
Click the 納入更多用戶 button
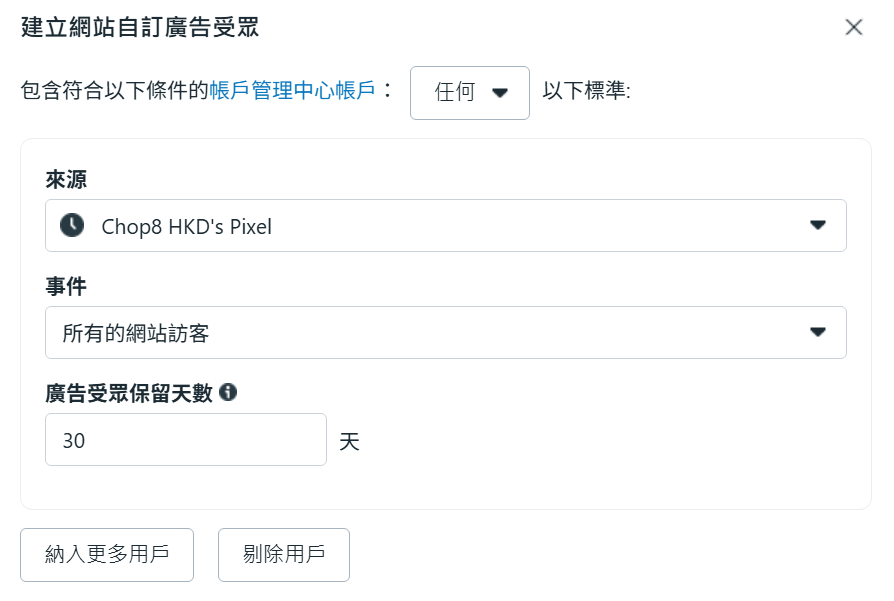[107, 555]
